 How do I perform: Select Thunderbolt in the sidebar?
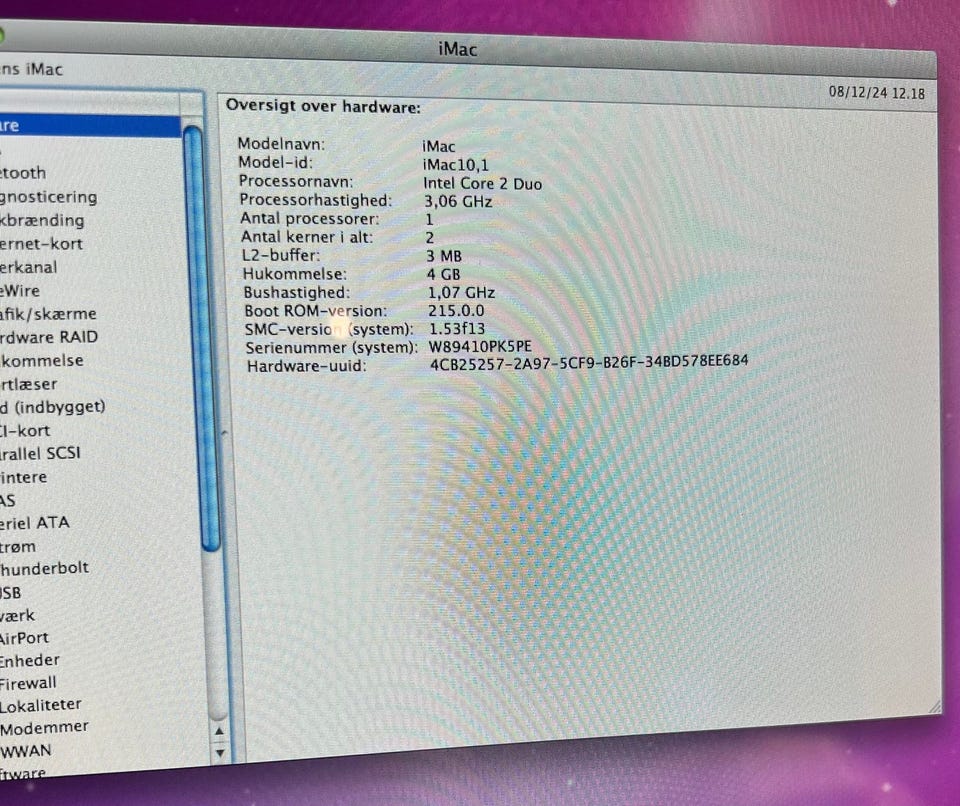44,568
